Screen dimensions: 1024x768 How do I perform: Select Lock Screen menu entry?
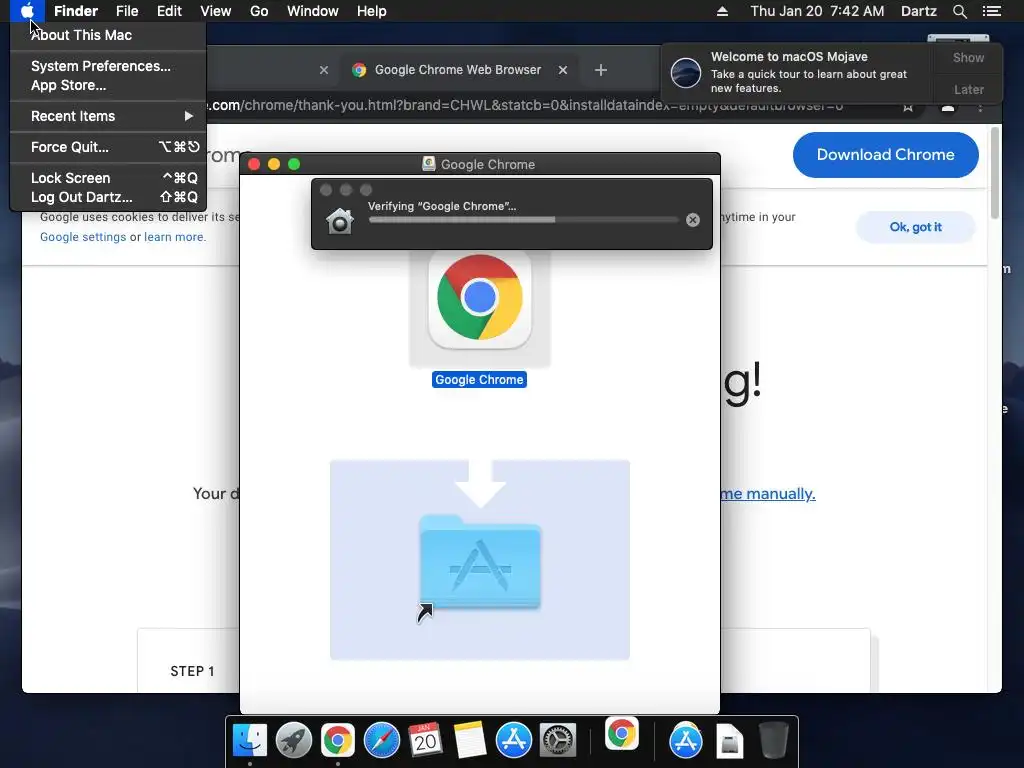click(x=108, y=178)
